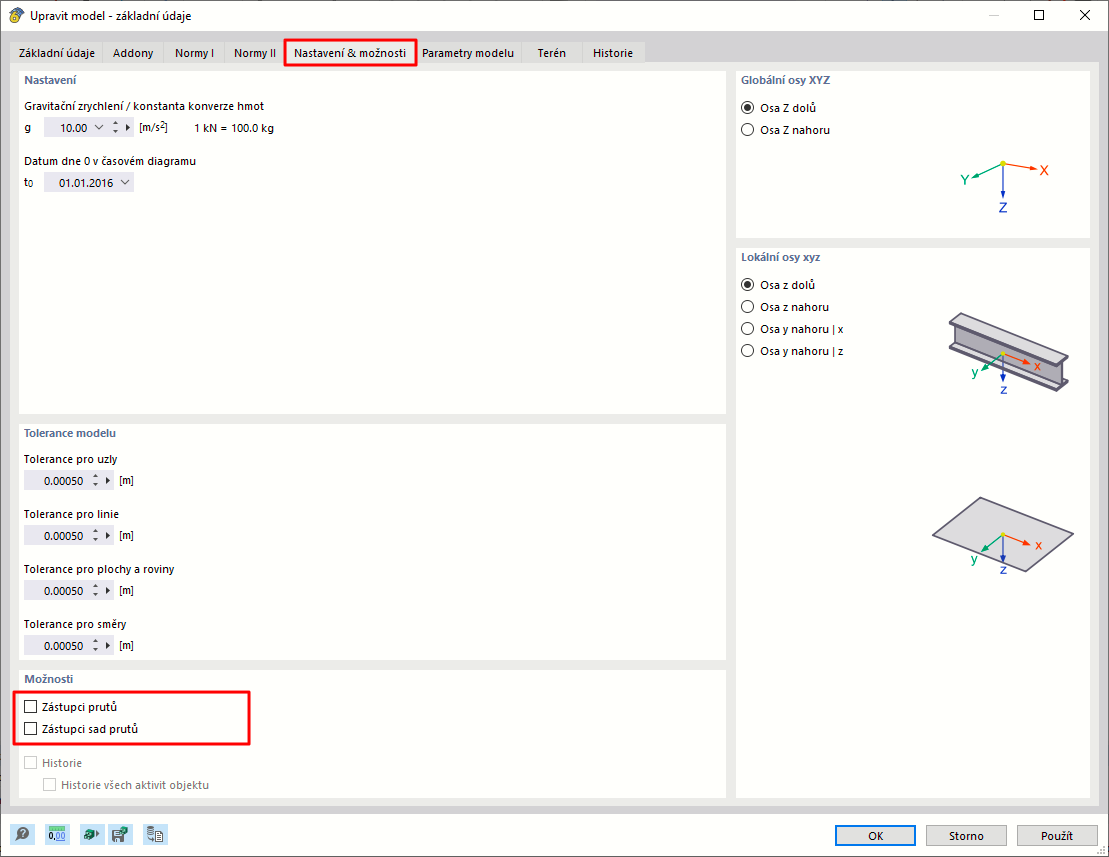Viewport: 1109px width, 857px height.
Task: Click the surface local axes illustration
Action: [1003, 535]
